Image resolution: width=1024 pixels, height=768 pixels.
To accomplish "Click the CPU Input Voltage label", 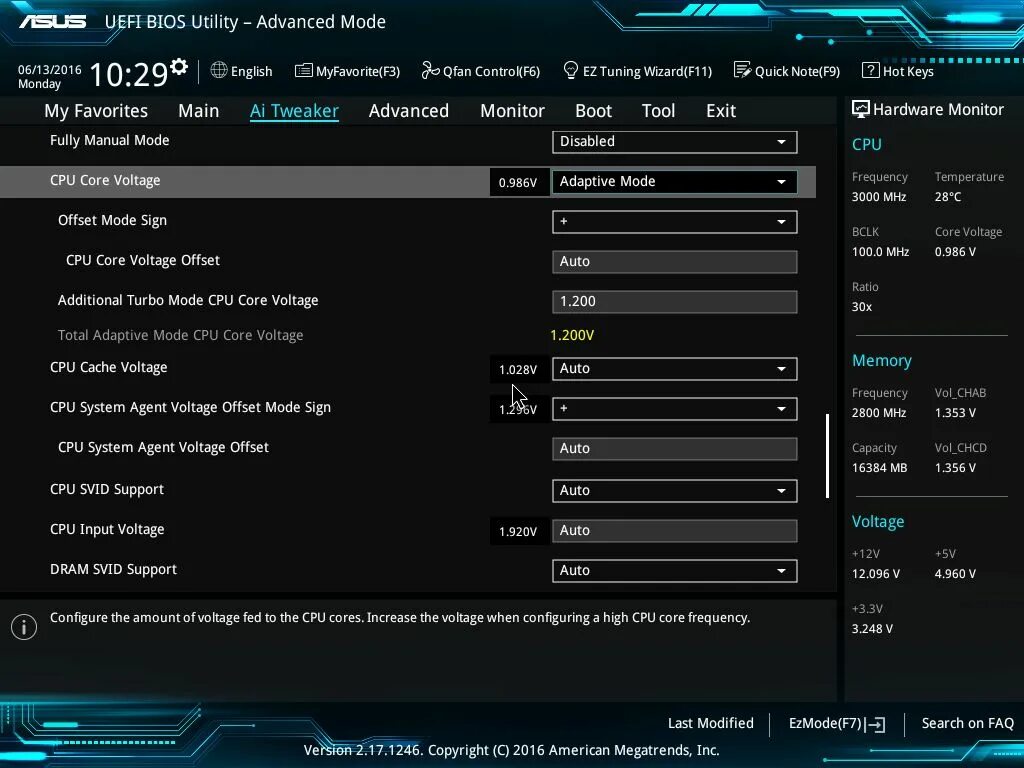I will click(107, 529).
